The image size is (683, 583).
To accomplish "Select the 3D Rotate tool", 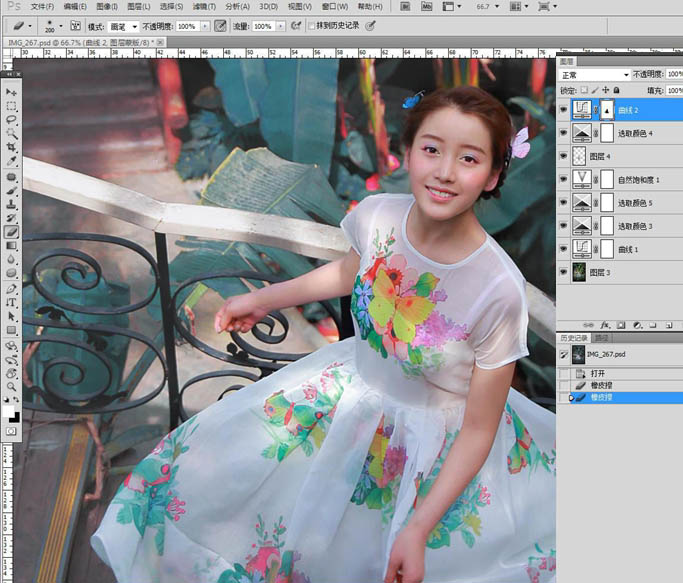I will coord(11,346).
